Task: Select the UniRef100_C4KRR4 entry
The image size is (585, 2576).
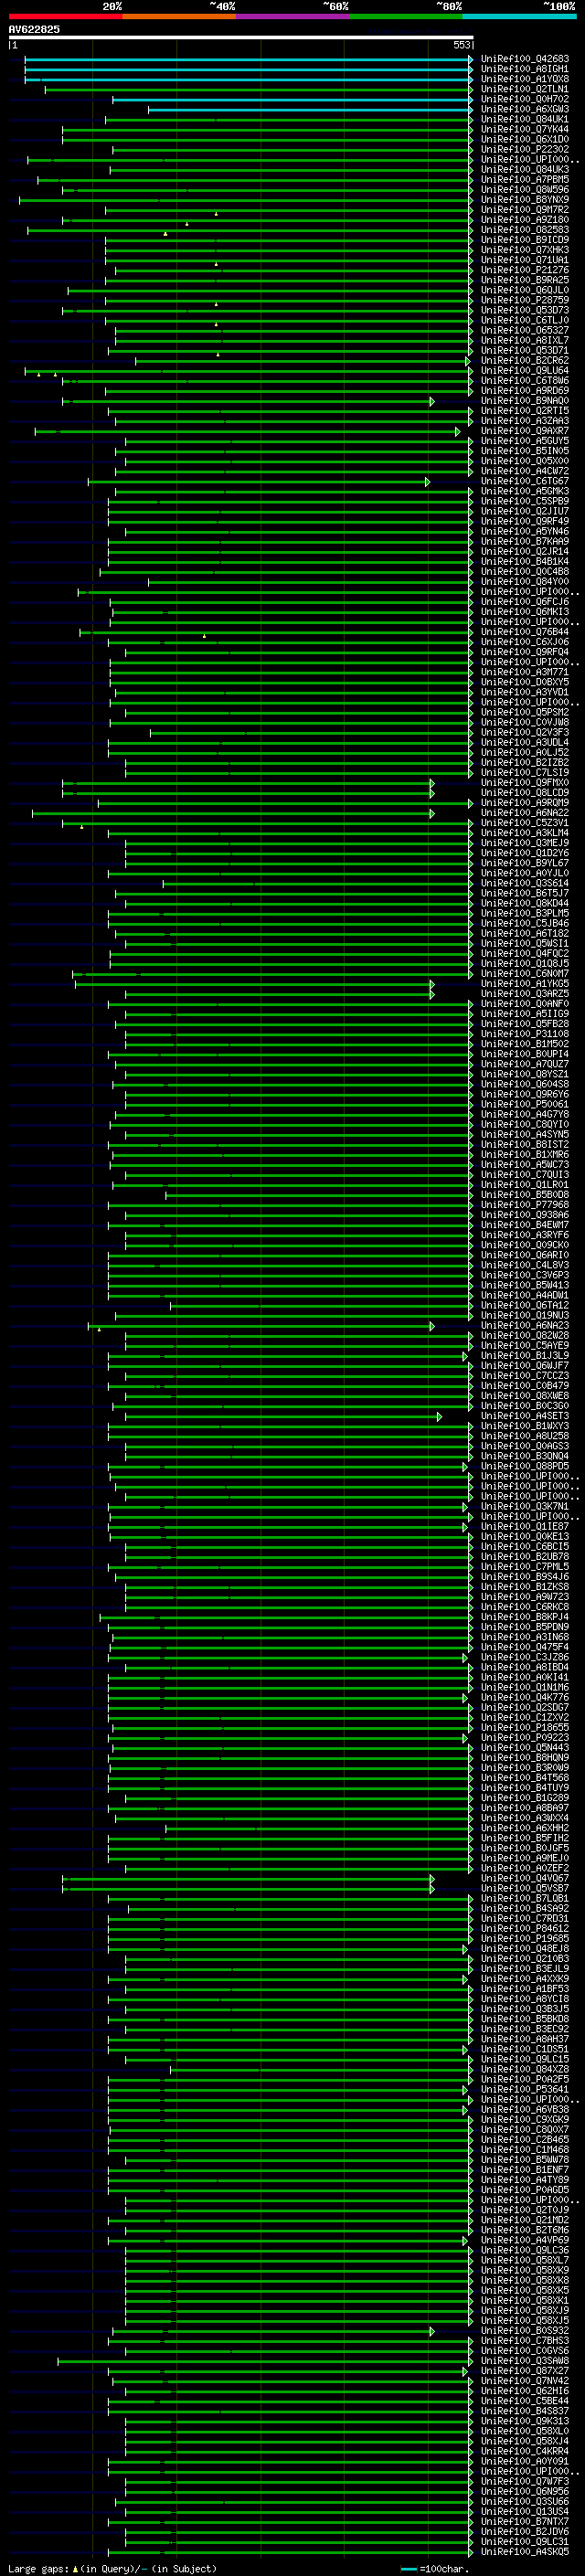Action: 525,2451
